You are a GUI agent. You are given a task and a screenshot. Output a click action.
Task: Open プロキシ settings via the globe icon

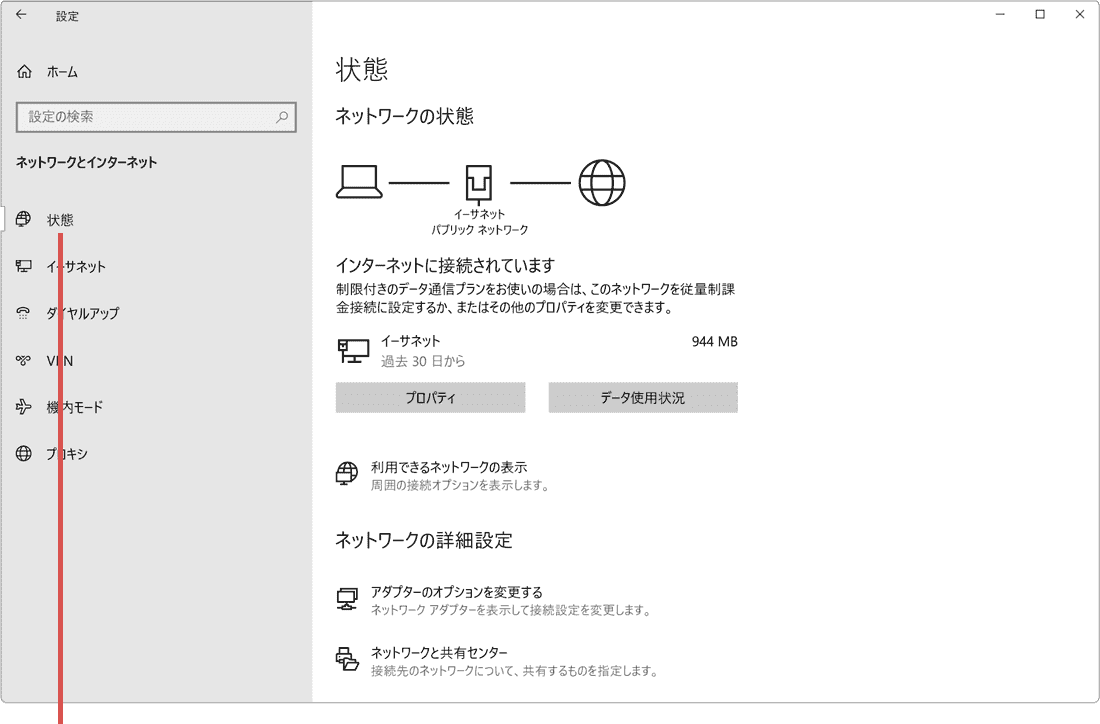(24, 454)
